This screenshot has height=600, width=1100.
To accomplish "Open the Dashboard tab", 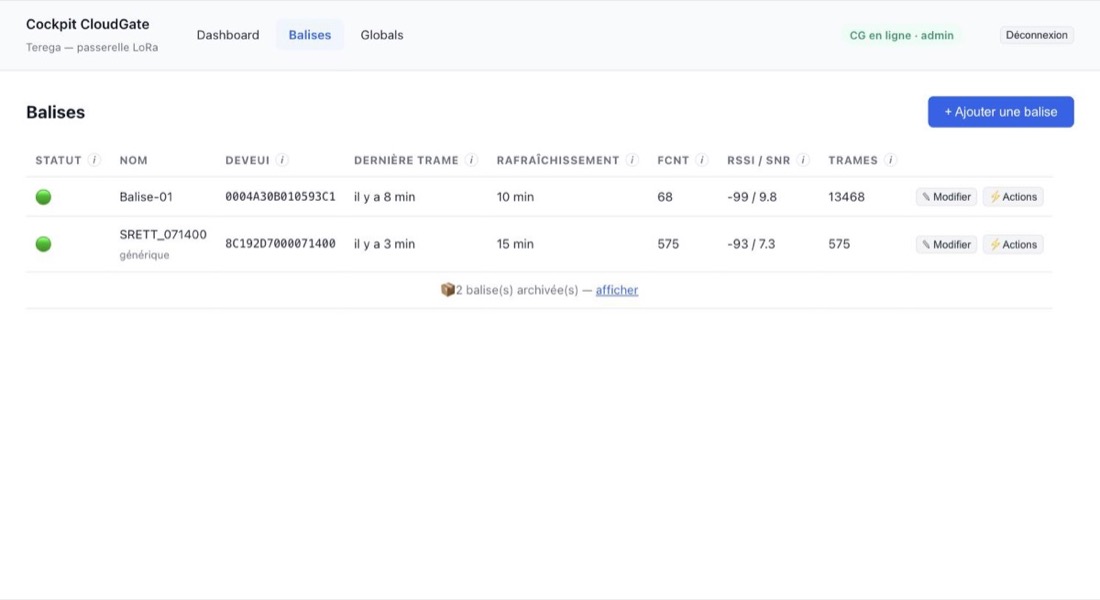I will (x=228, y=35).
